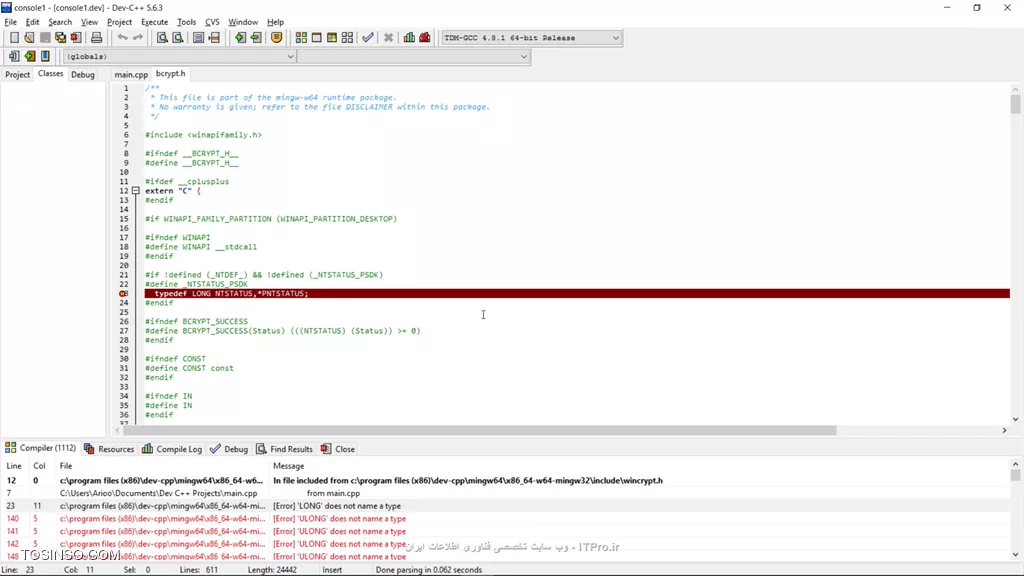The width and height of the screenshot is (1024, 576).
Task: Click the Compile colored-squares icon
Action: [301, 38]
